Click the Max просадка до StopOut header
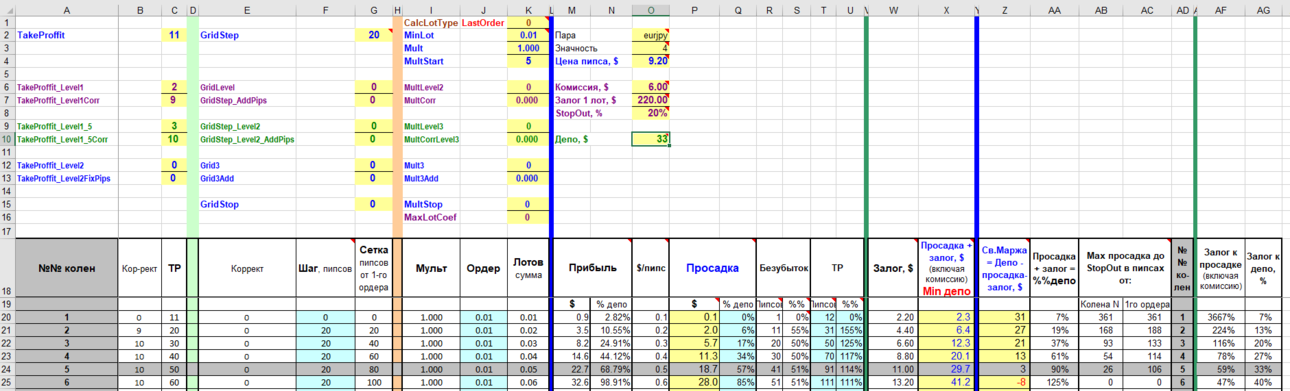This screenshot has width=1290, height=391. coord(1124,269)
